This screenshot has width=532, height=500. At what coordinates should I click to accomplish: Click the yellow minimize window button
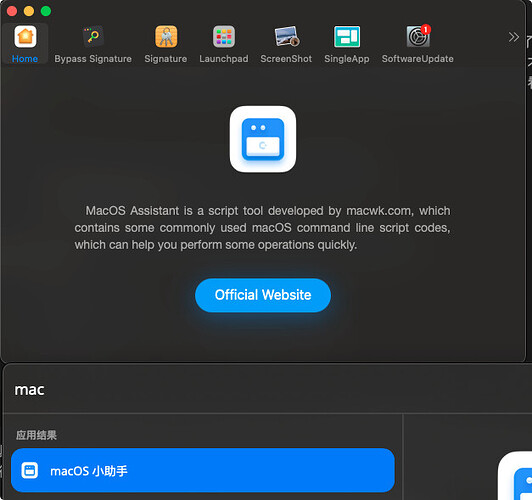pyautogui.click(x=29, y=11)
